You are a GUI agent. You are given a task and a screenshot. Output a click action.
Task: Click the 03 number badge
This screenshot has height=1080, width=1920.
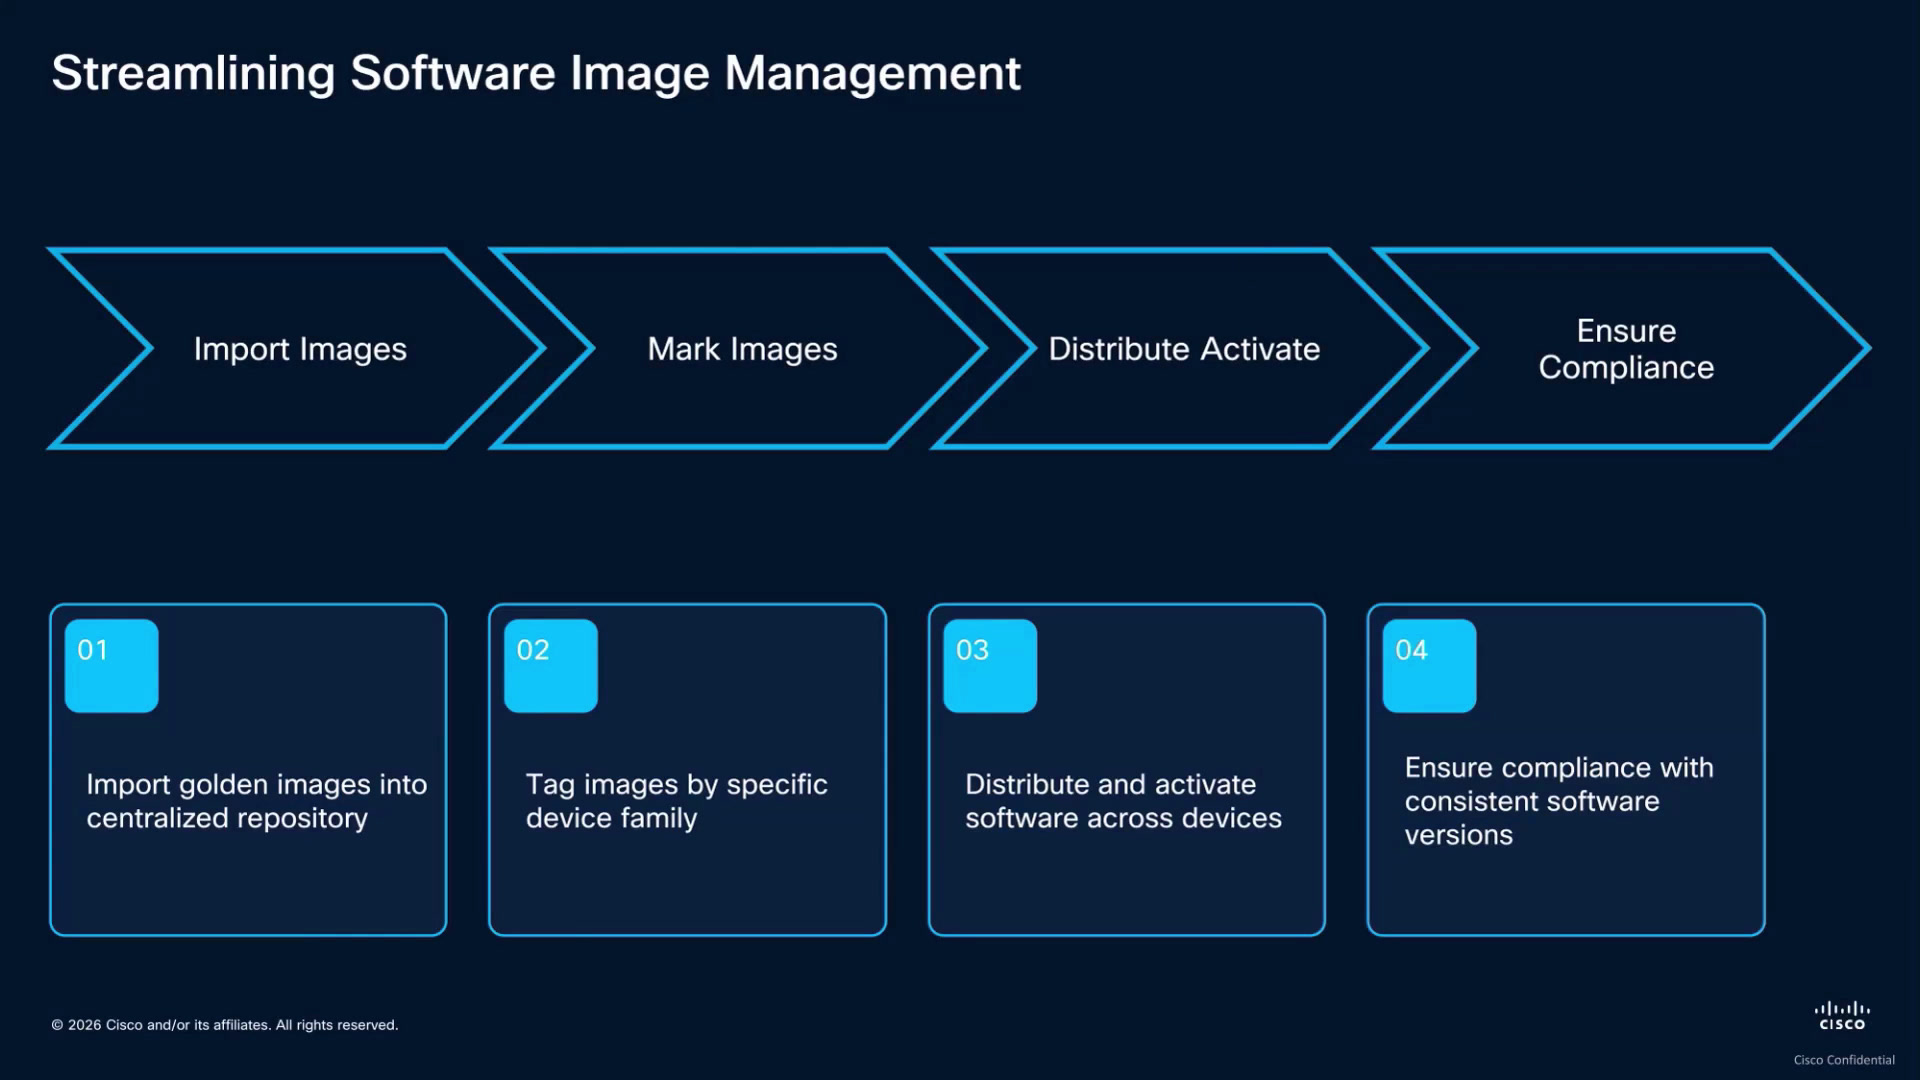pyautogui.click(x=990, y=666)
